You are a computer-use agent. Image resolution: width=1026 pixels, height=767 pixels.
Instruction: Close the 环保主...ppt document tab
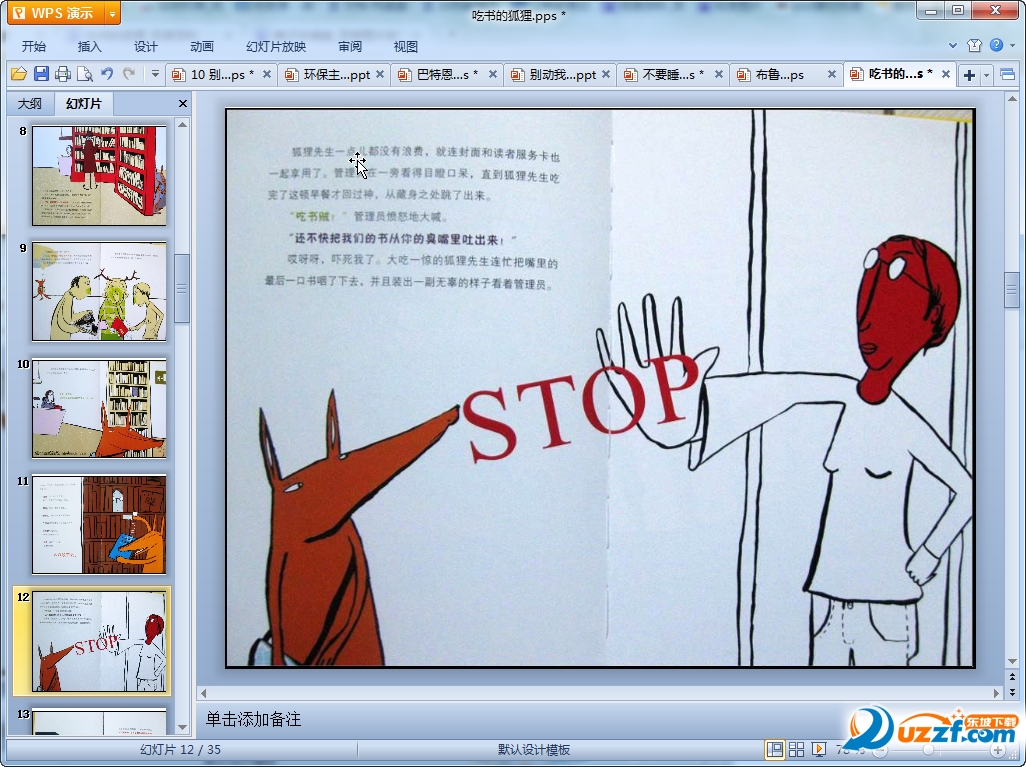point(380,75)
